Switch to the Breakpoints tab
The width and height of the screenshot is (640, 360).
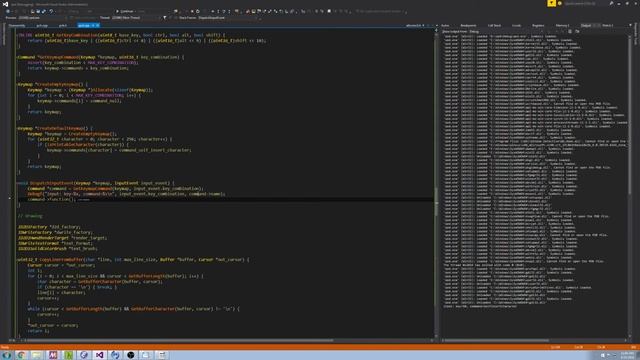(x=468, y=25)
